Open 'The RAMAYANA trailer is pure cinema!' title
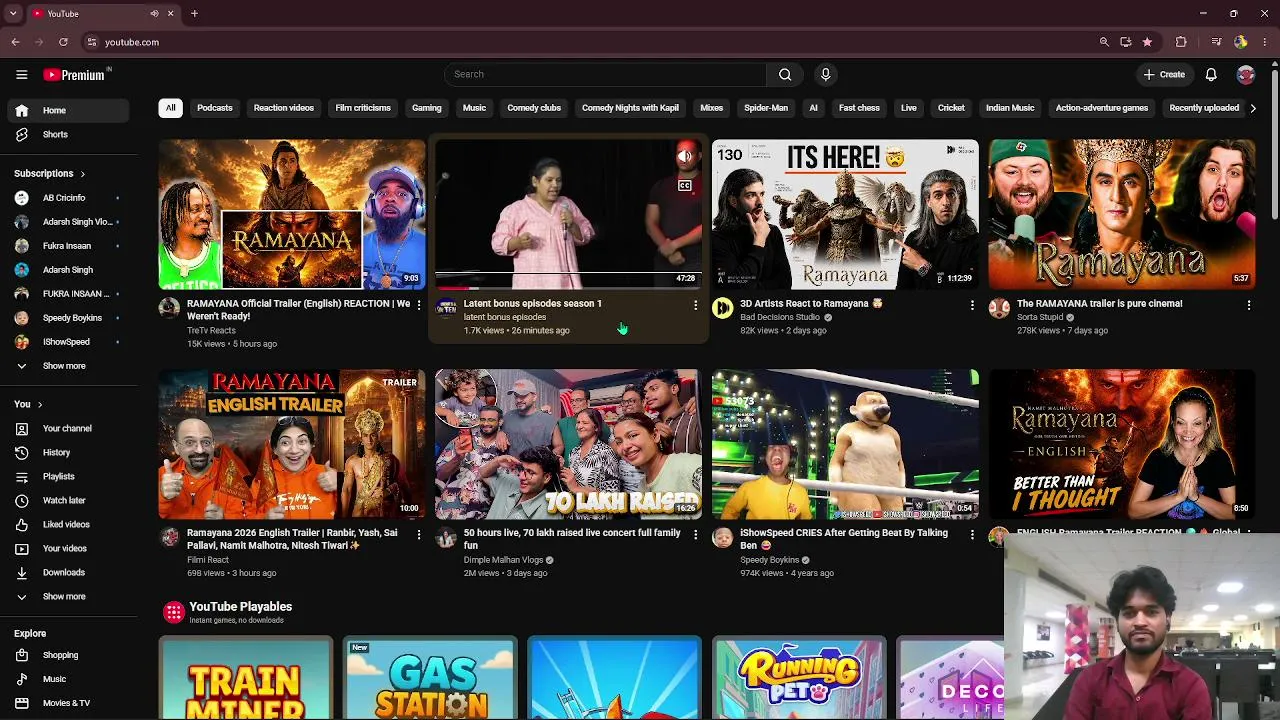The image size is (1280, 720). coord(1099,303)
